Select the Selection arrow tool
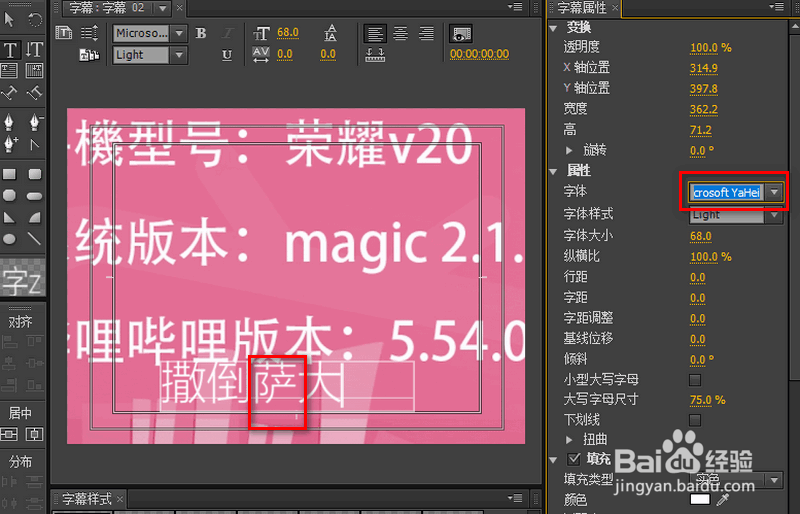800x514 pixels. point(9,20)
